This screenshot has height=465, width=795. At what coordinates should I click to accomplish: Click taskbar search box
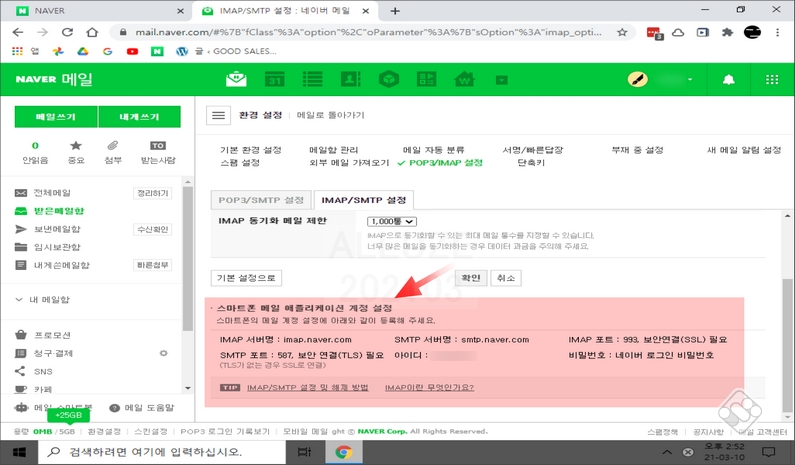coord(161,452)
